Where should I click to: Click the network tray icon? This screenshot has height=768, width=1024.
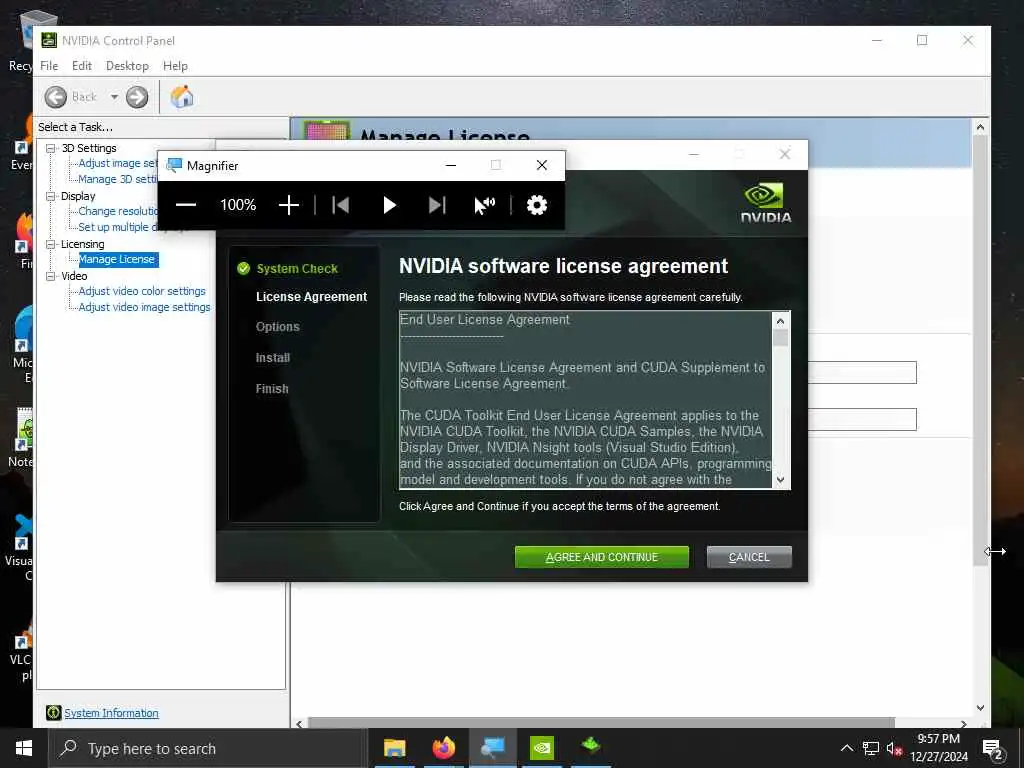(871, 748)
